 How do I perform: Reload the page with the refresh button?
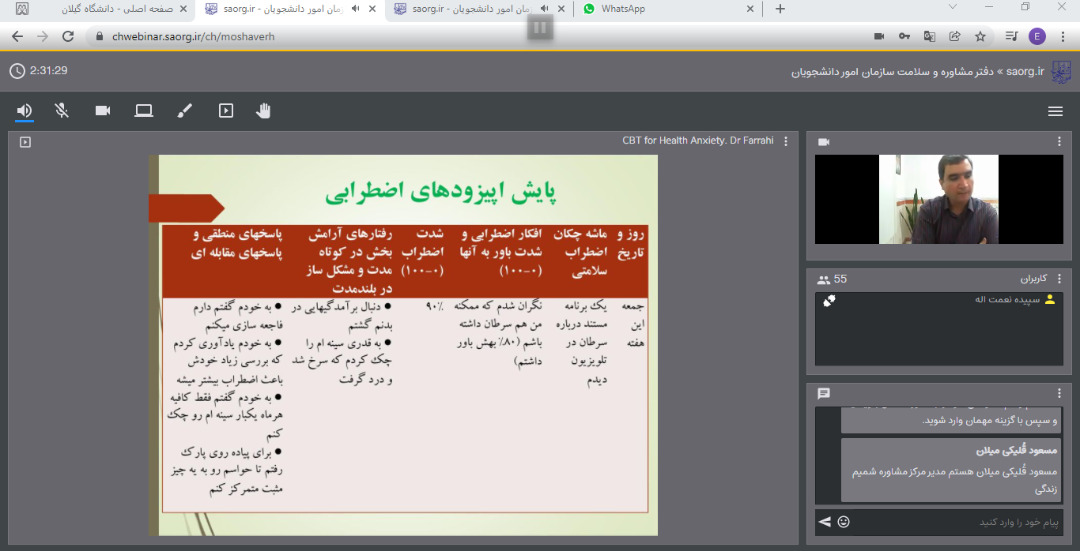tap(68, 36)
